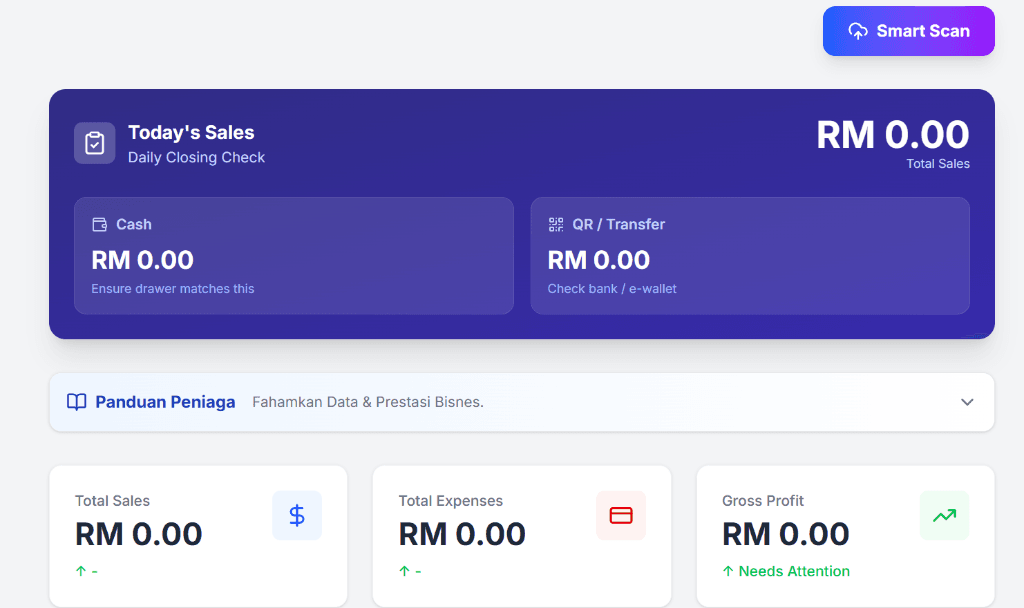Click the green growth arrow under Total Sales
This screenshot has width=1024, height=608.
[x=83, y=571]
